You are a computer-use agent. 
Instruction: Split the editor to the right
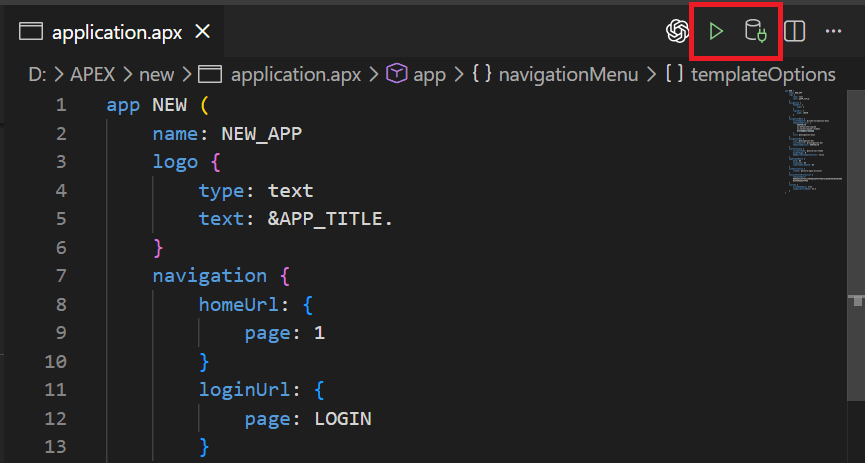(794, 31)
